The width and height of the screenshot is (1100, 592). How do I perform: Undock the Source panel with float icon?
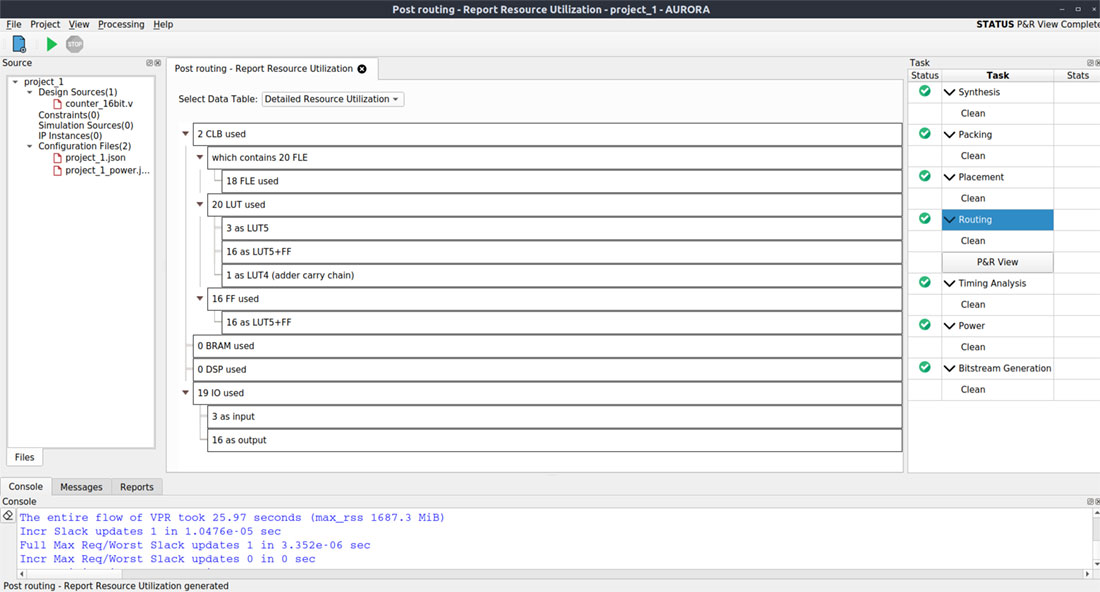(149, 63)
